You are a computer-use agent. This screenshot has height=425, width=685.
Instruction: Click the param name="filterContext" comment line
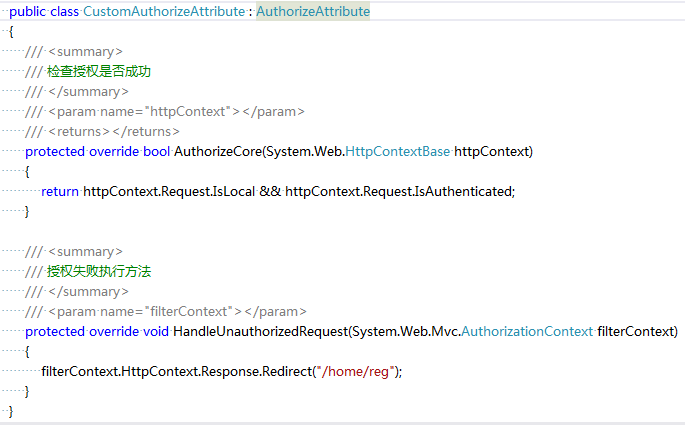pos(166,312)
